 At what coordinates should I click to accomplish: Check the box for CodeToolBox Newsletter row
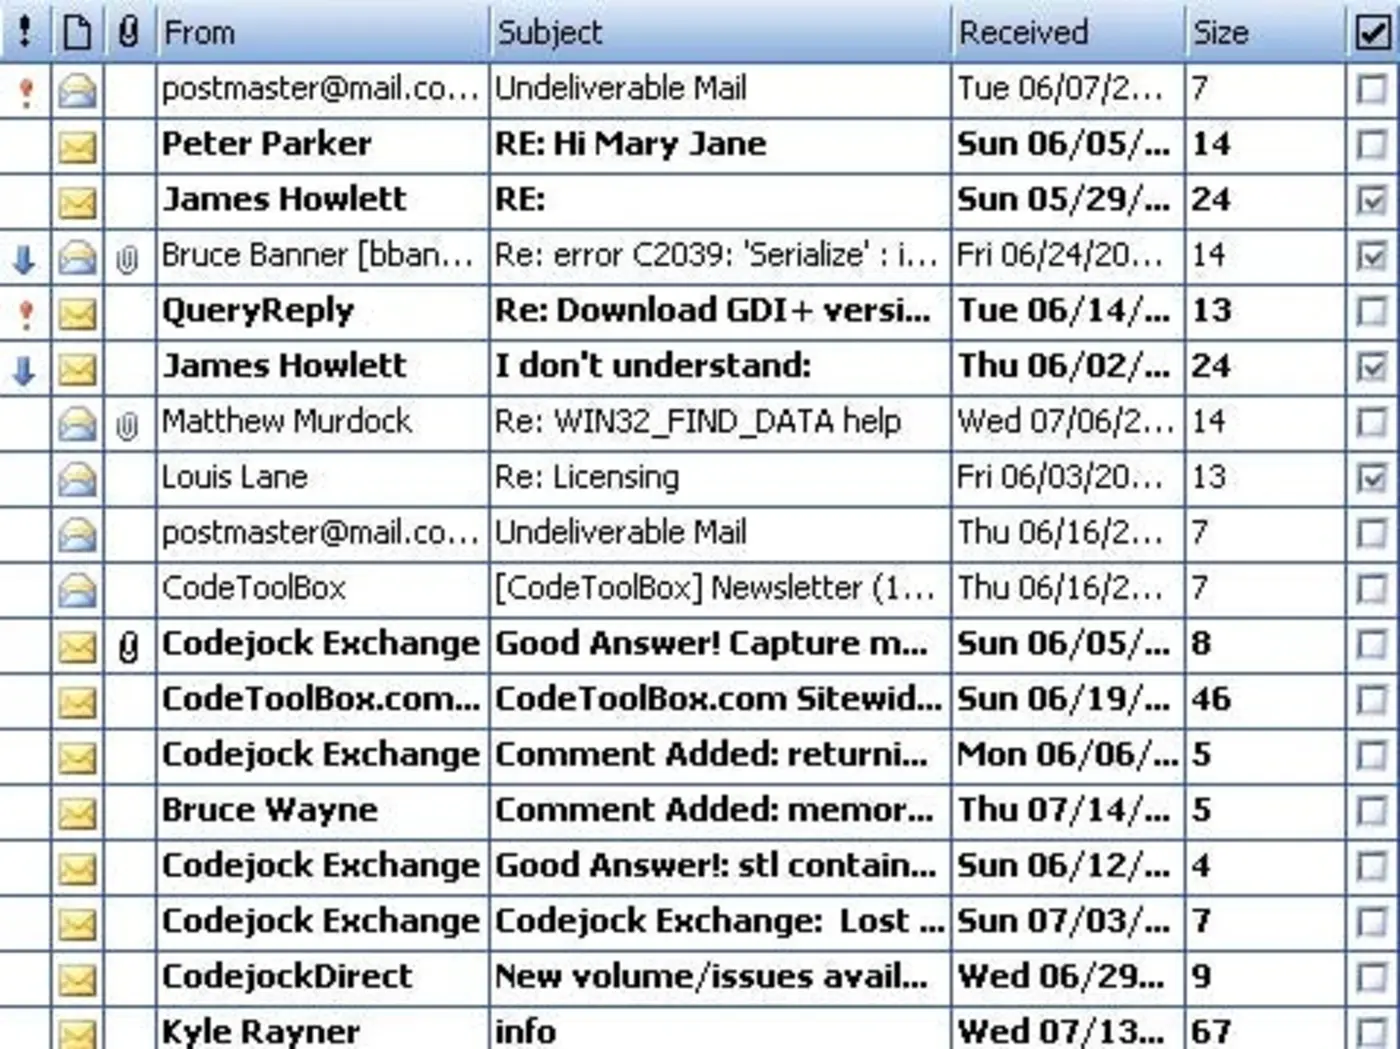click(x=1372, y=590)
